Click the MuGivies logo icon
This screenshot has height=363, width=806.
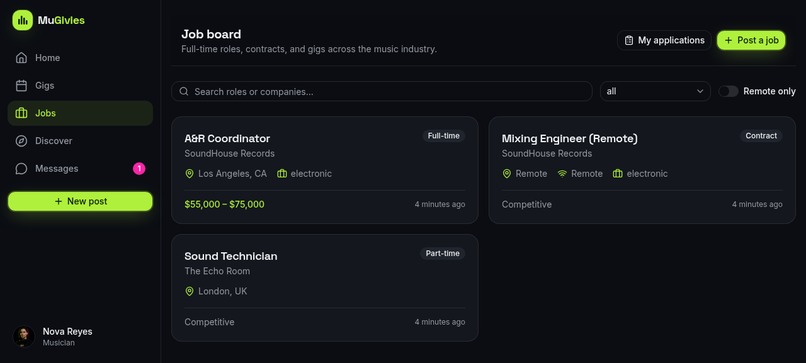click(23, 21)
